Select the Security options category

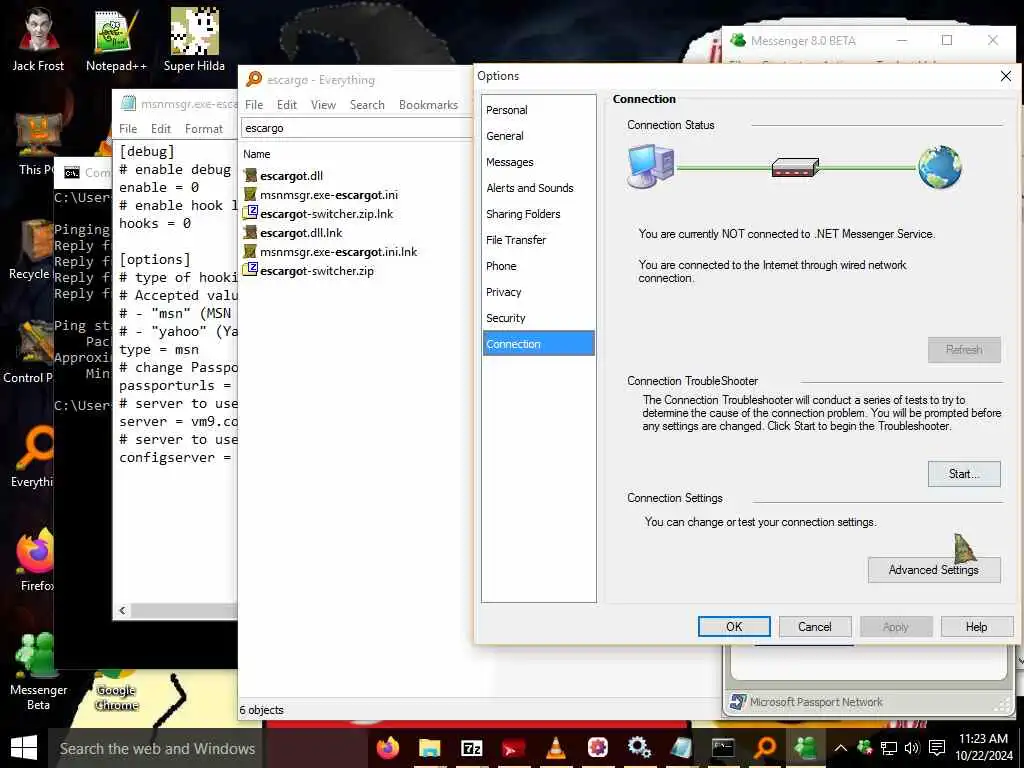point(539,318)
